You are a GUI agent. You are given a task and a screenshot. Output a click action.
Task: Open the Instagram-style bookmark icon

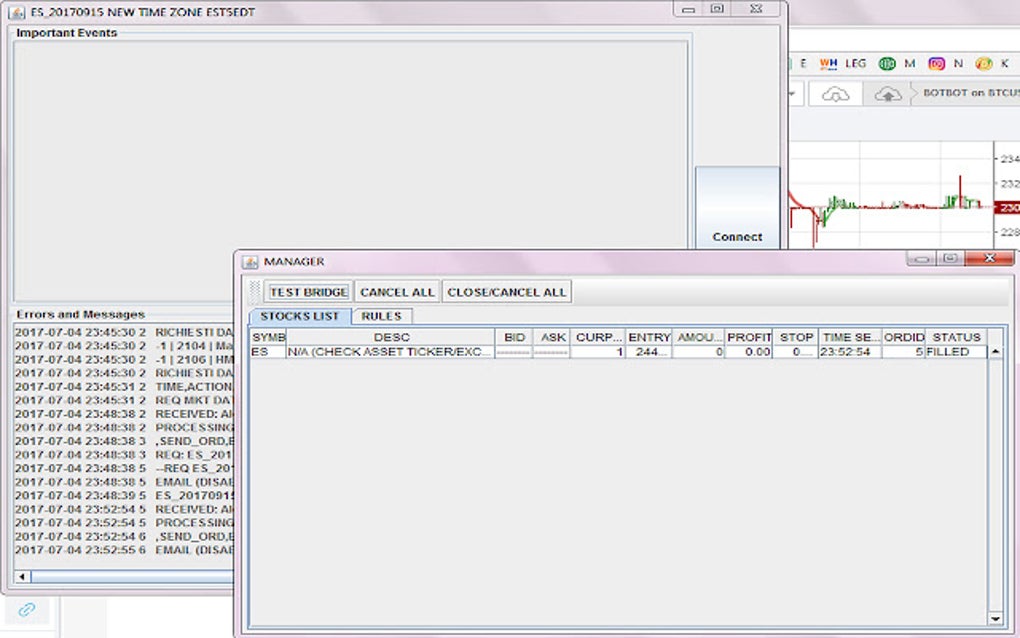coord(936,64)
